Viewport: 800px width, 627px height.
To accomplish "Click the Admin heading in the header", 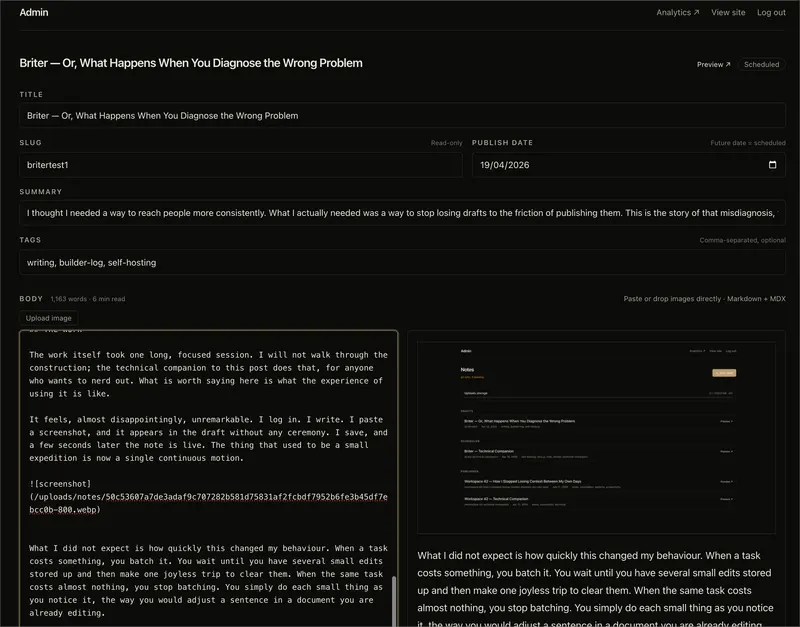I will click(x=33, y=12).
